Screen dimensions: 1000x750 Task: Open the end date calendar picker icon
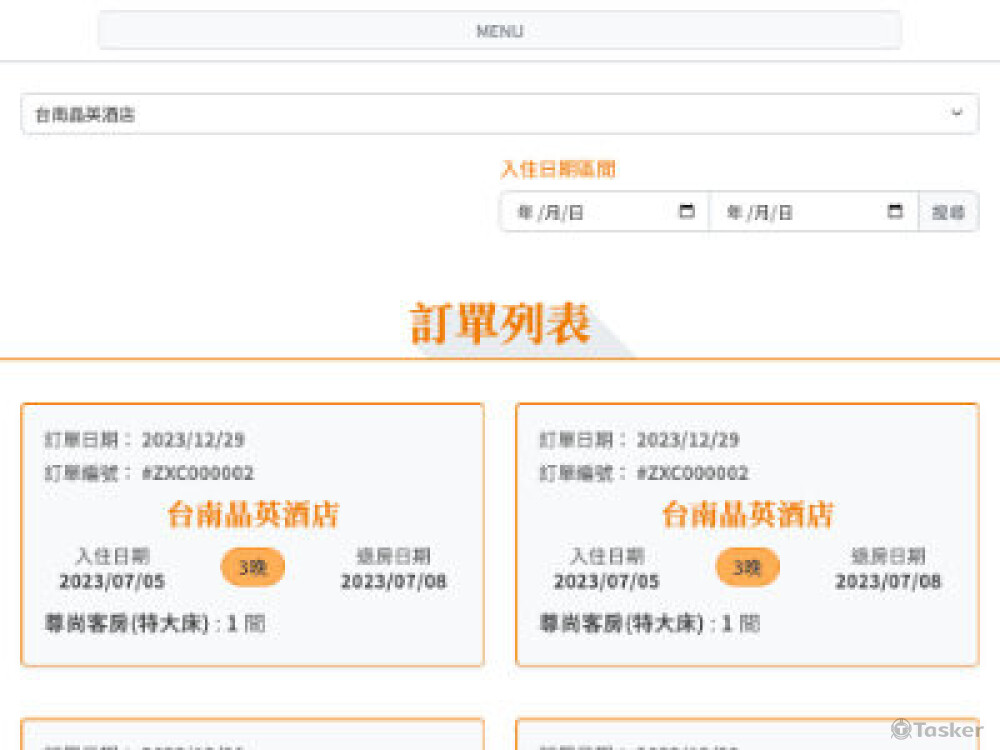895,211
